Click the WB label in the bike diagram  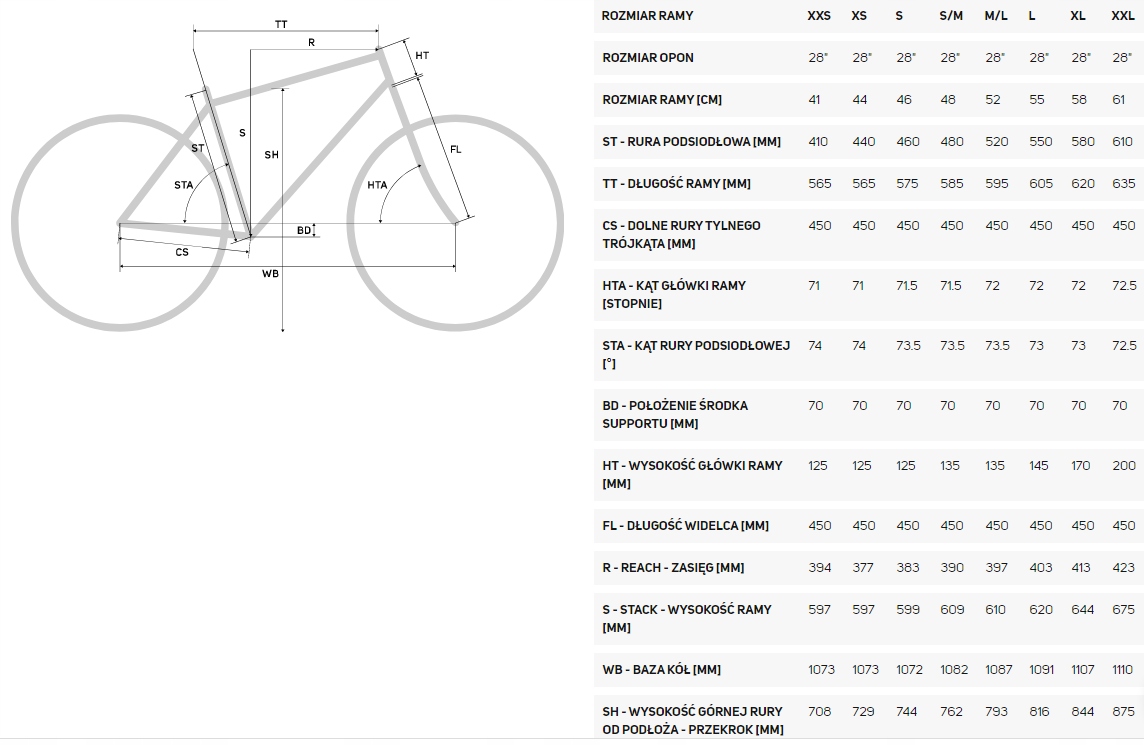click(270, 273)
